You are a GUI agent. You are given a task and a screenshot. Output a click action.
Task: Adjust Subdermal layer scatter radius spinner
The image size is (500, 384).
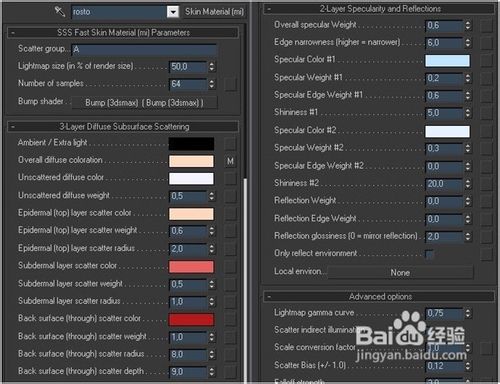[x=212, y=302]
